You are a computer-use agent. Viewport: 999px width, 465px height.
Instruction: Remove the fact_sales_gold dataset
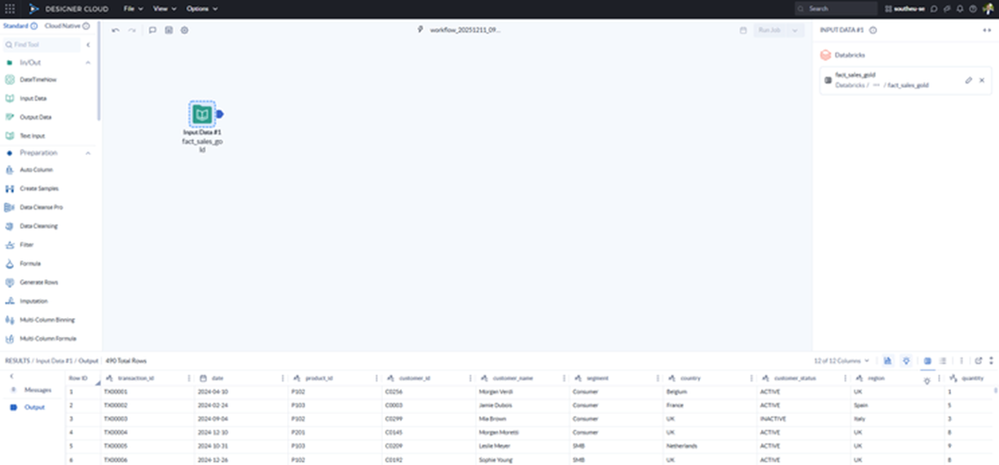point(982,80)
